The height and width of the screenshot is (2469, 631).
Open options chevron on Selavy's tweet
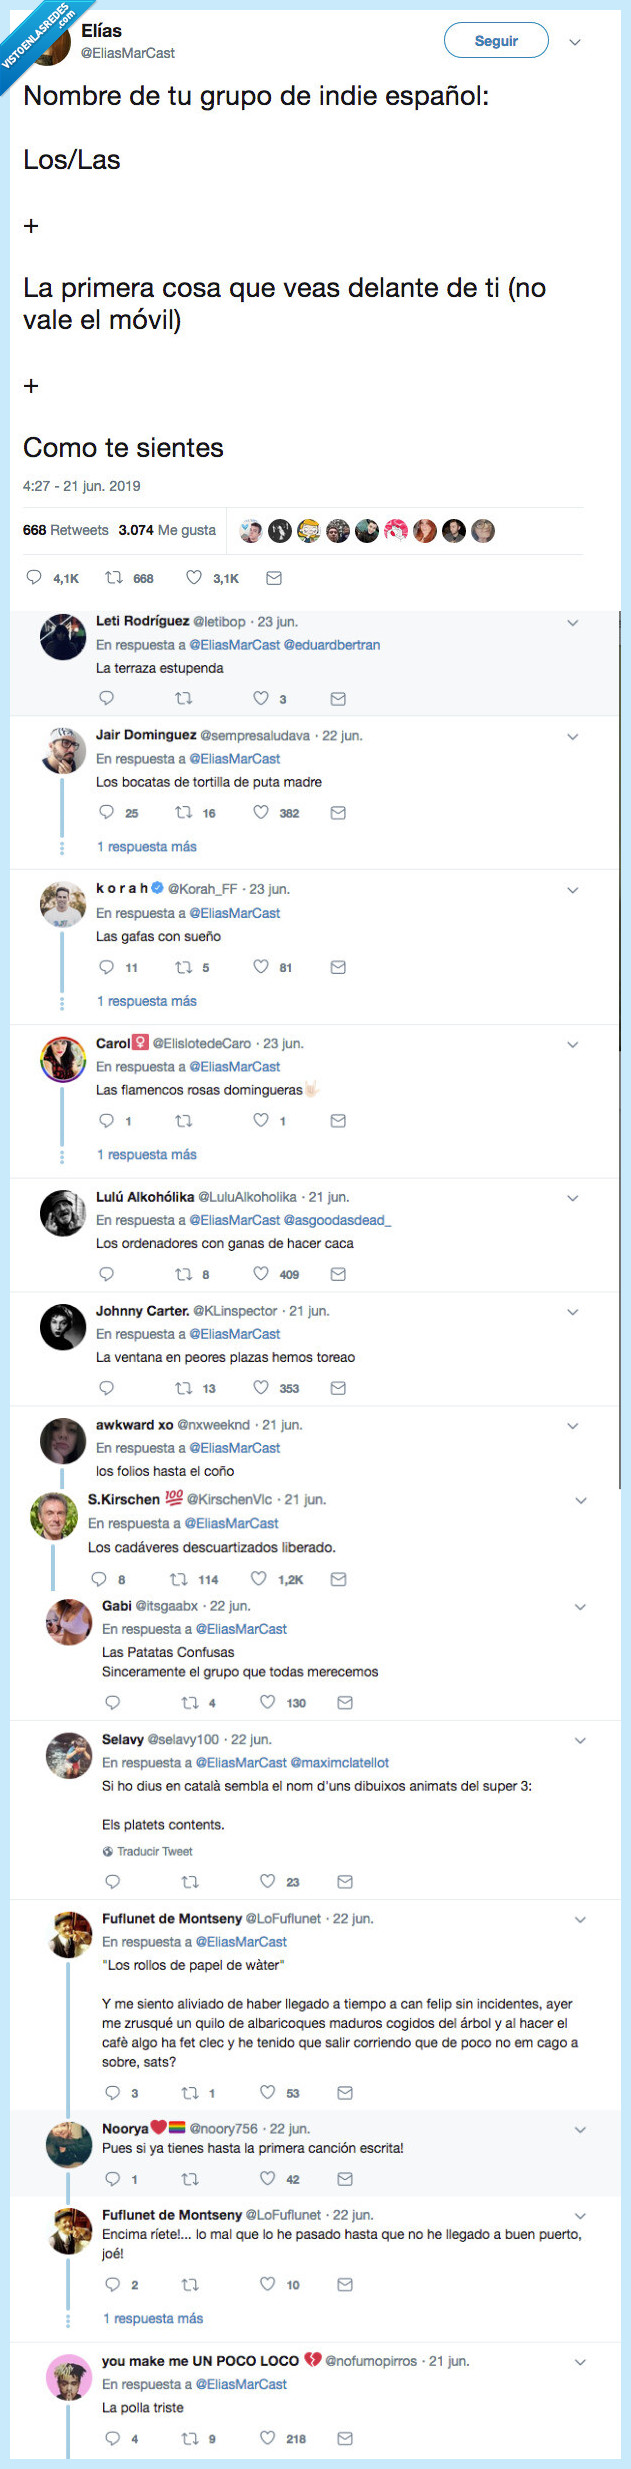coord(580,1740)
